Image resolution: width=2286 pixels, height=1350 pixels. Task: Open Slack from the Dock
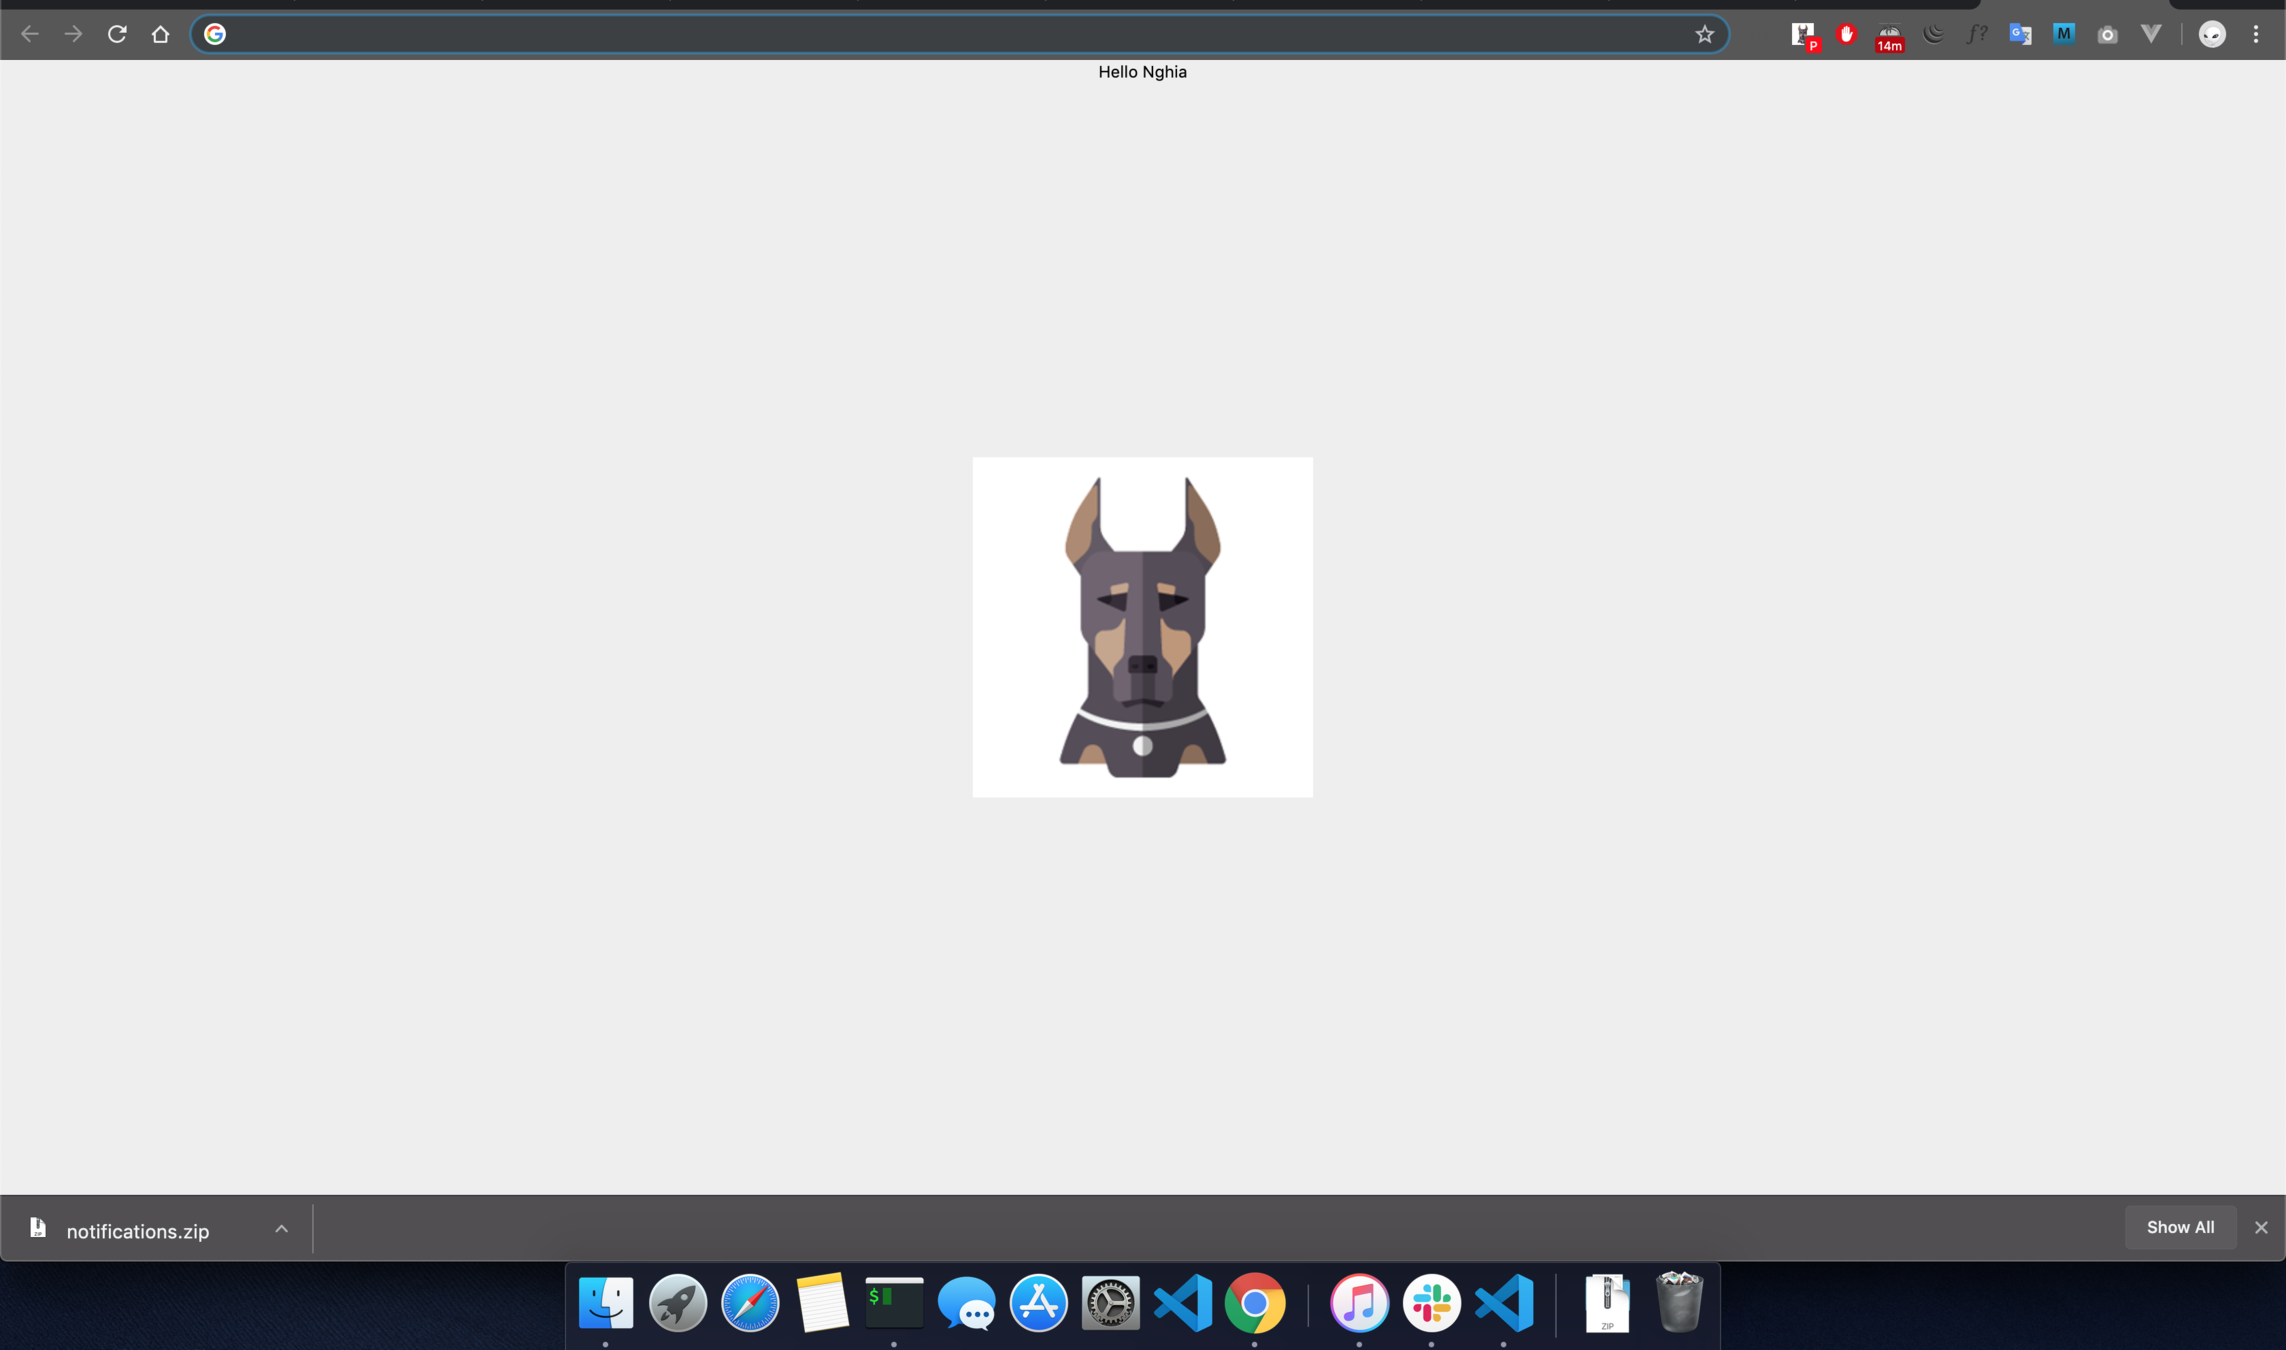coord(1431,1303)
